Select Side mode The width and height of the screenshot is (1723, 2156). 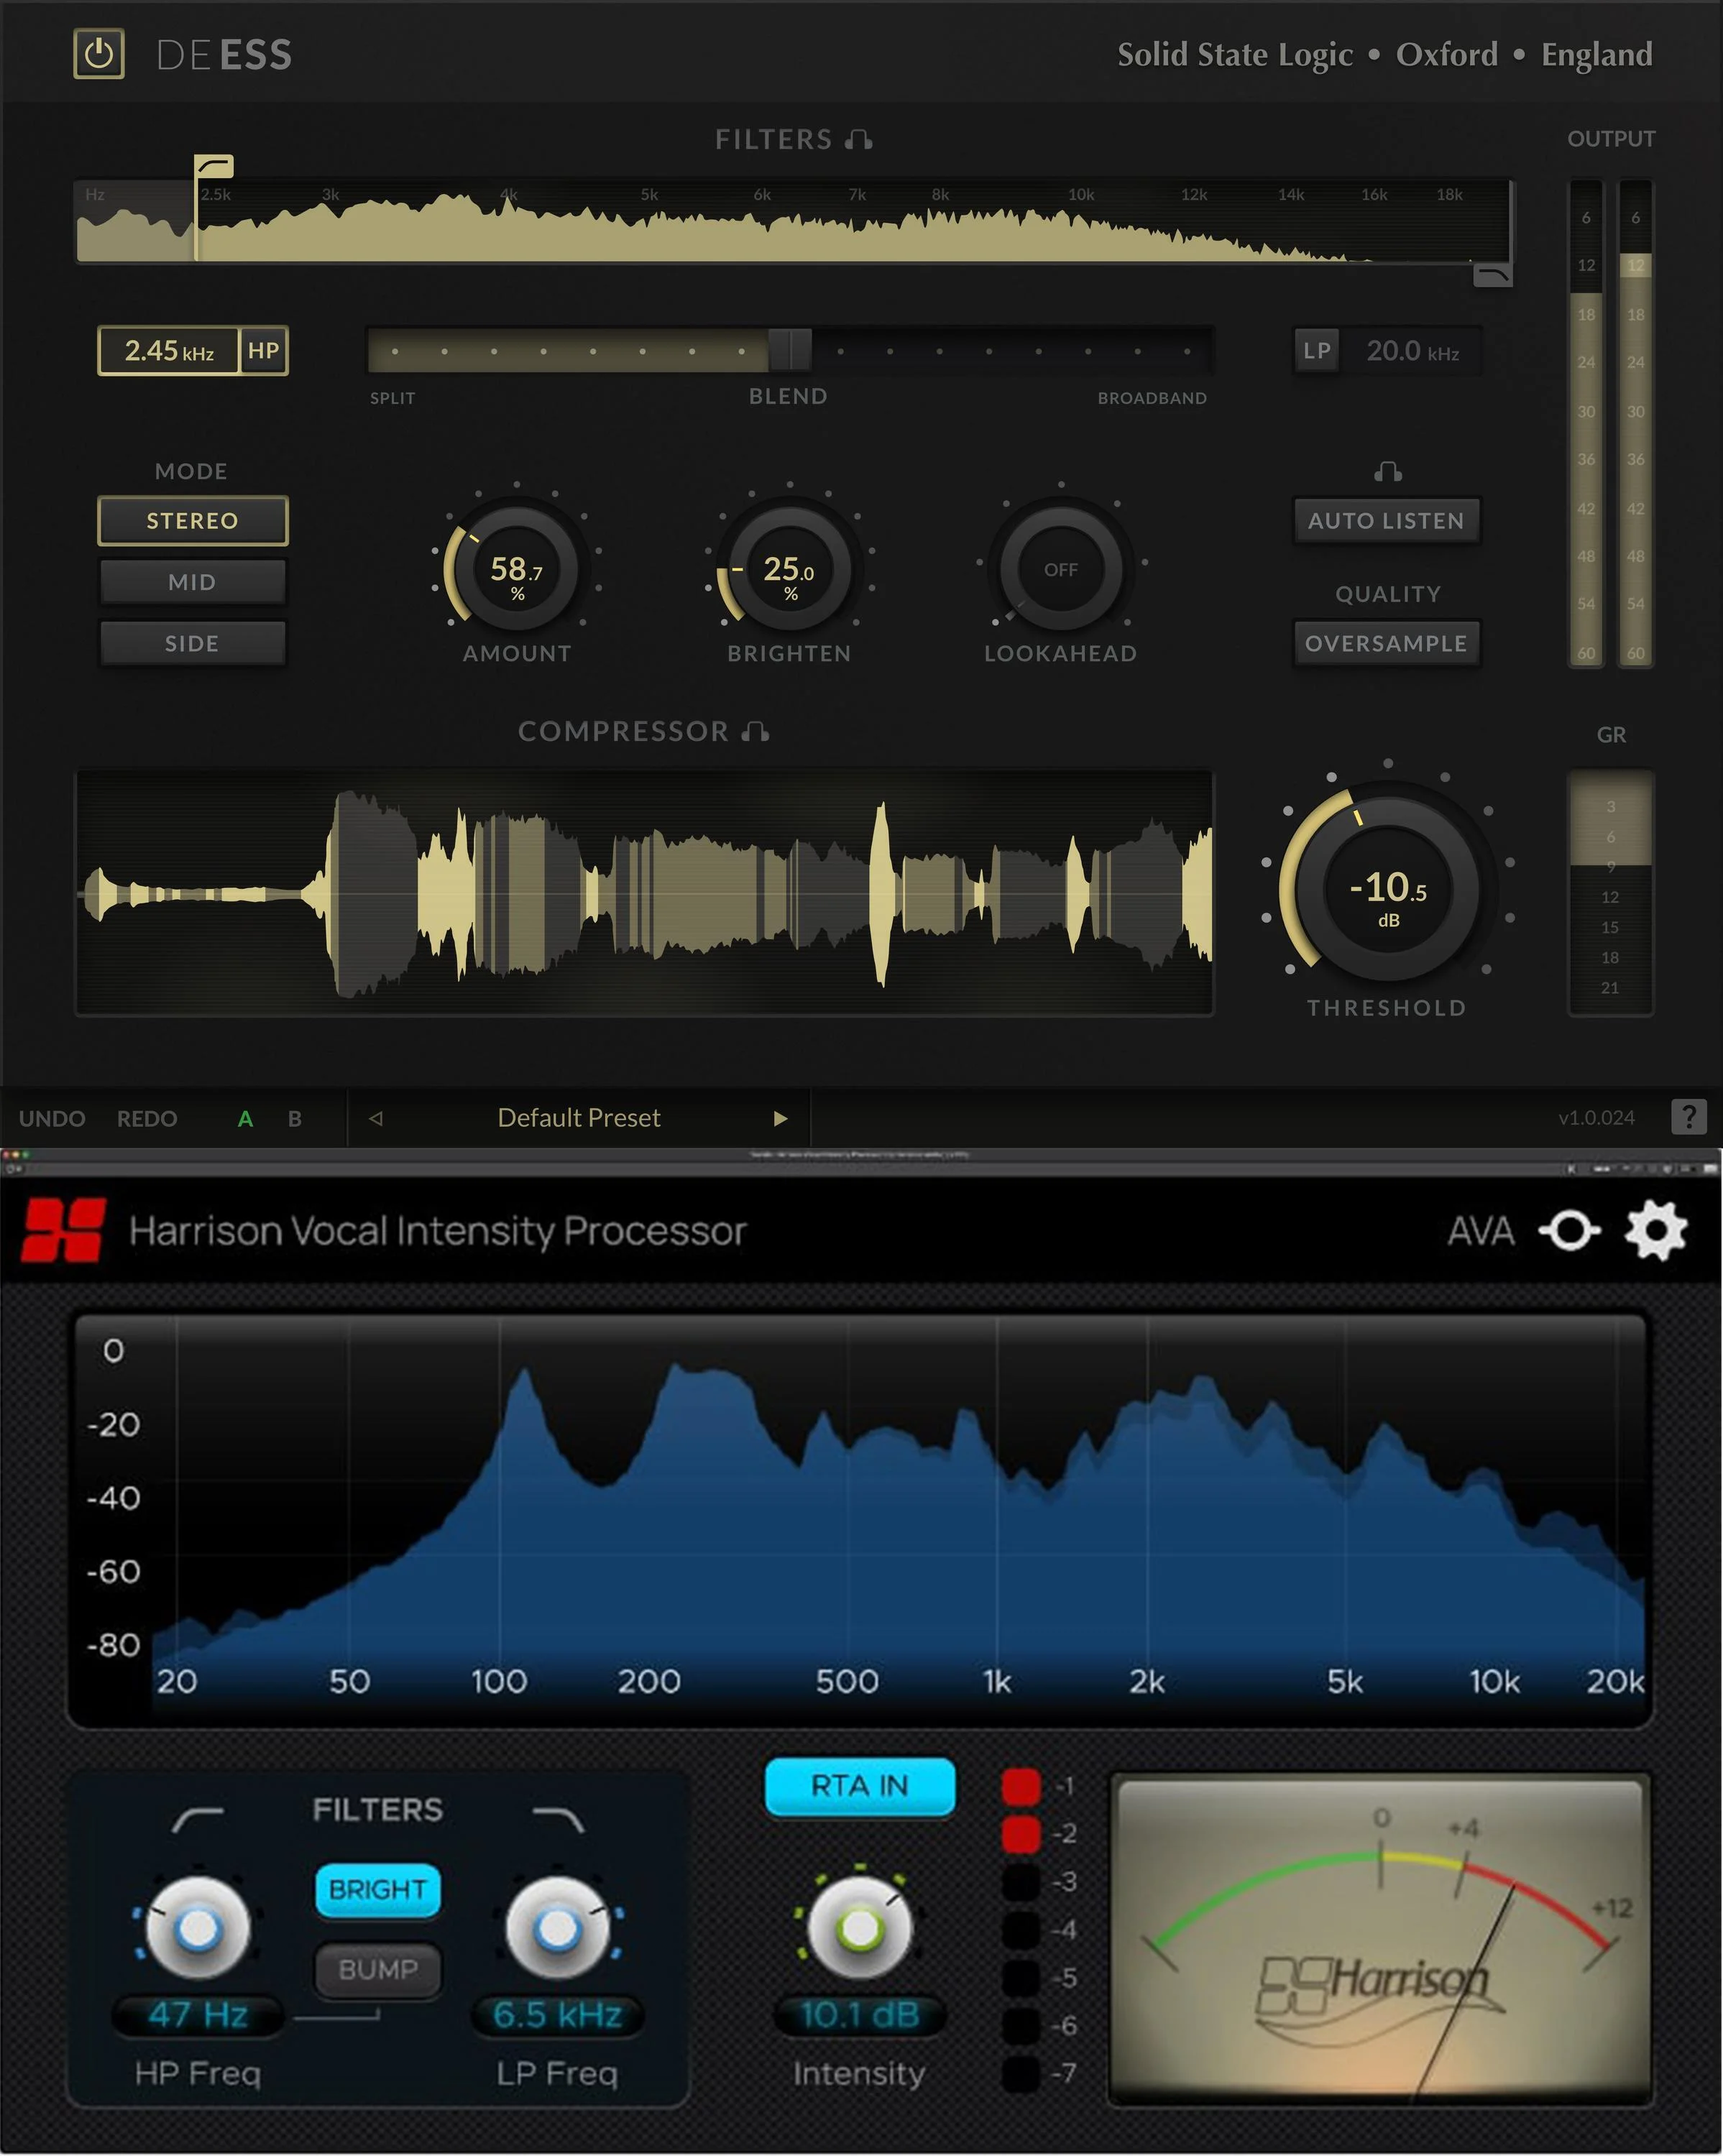pyautogui.click(x=192, y=643)
